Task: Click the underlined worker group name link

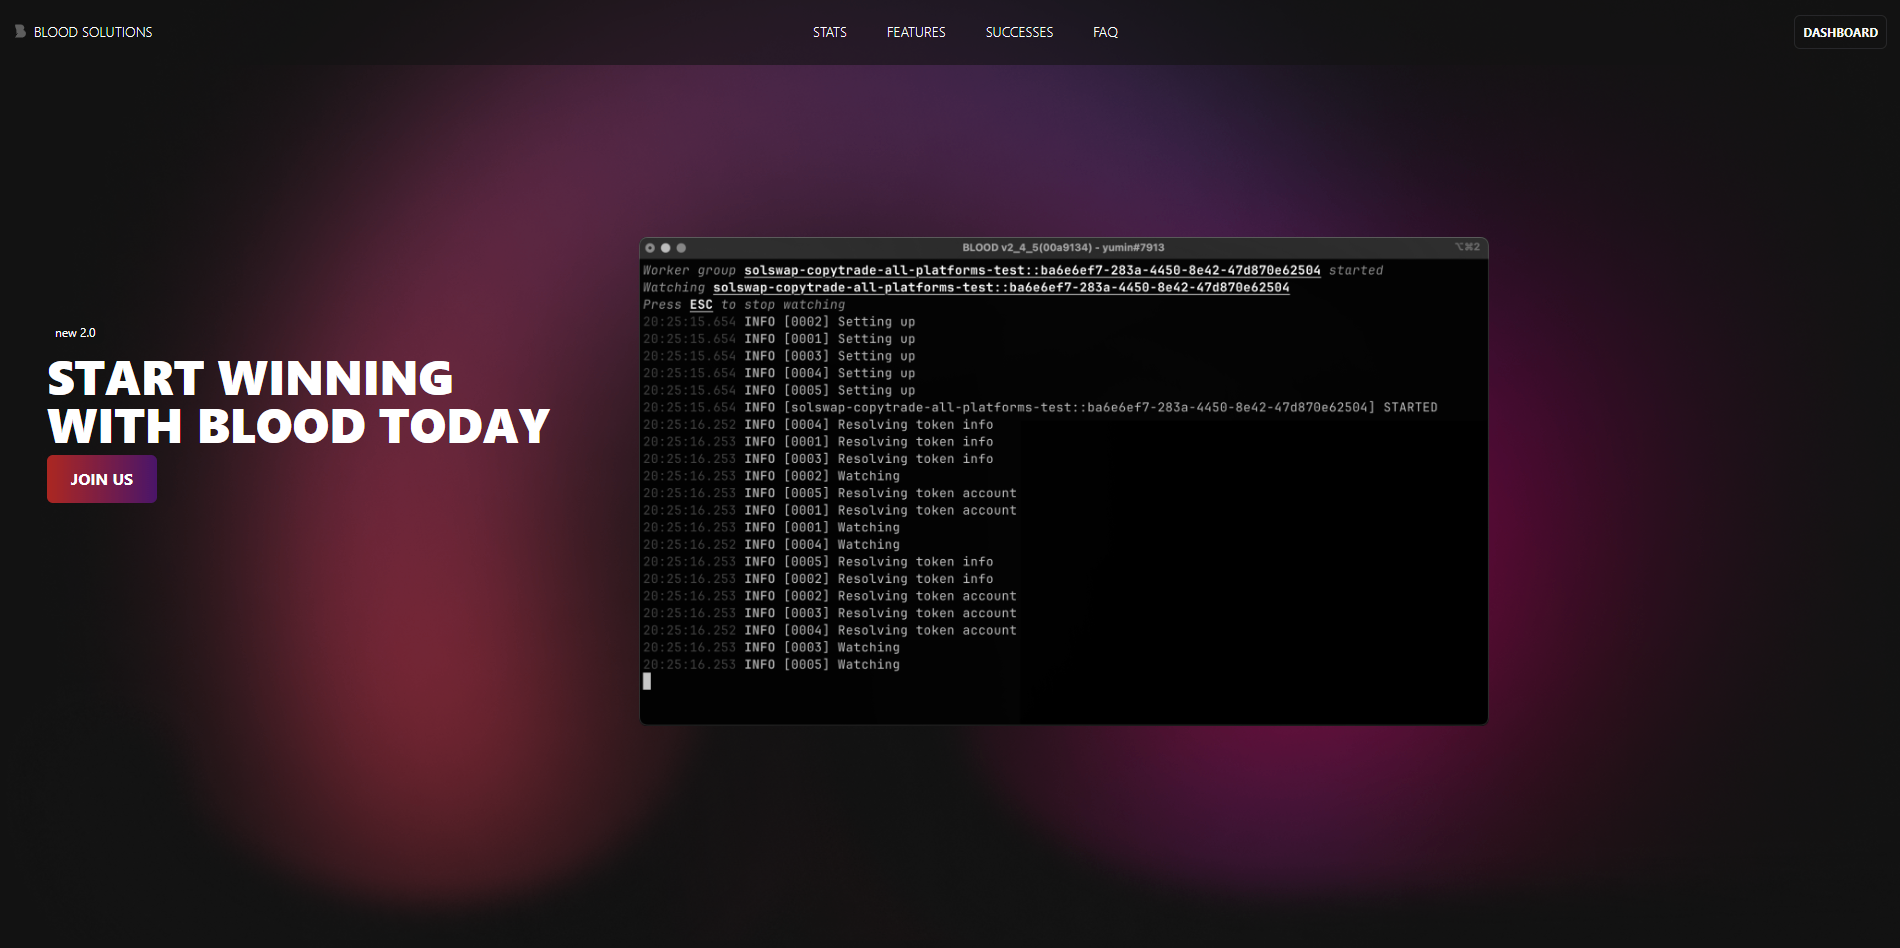Action: pyautogui.click(x=1031, y=270)
